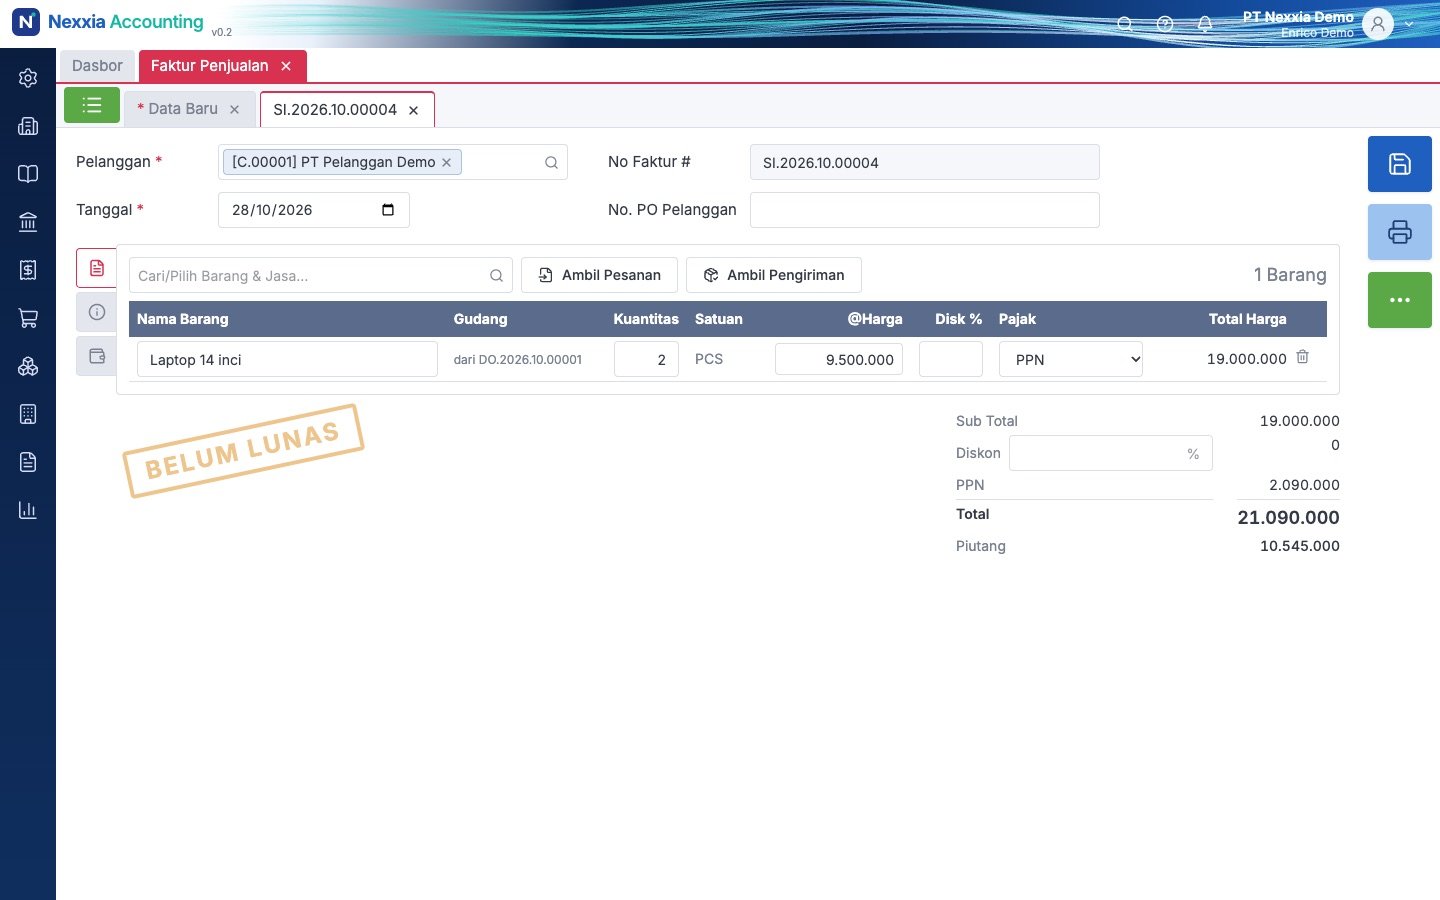Click the print invoice button
Viewport: 1440px width, 900px height.
click(x=1400, y=232)
